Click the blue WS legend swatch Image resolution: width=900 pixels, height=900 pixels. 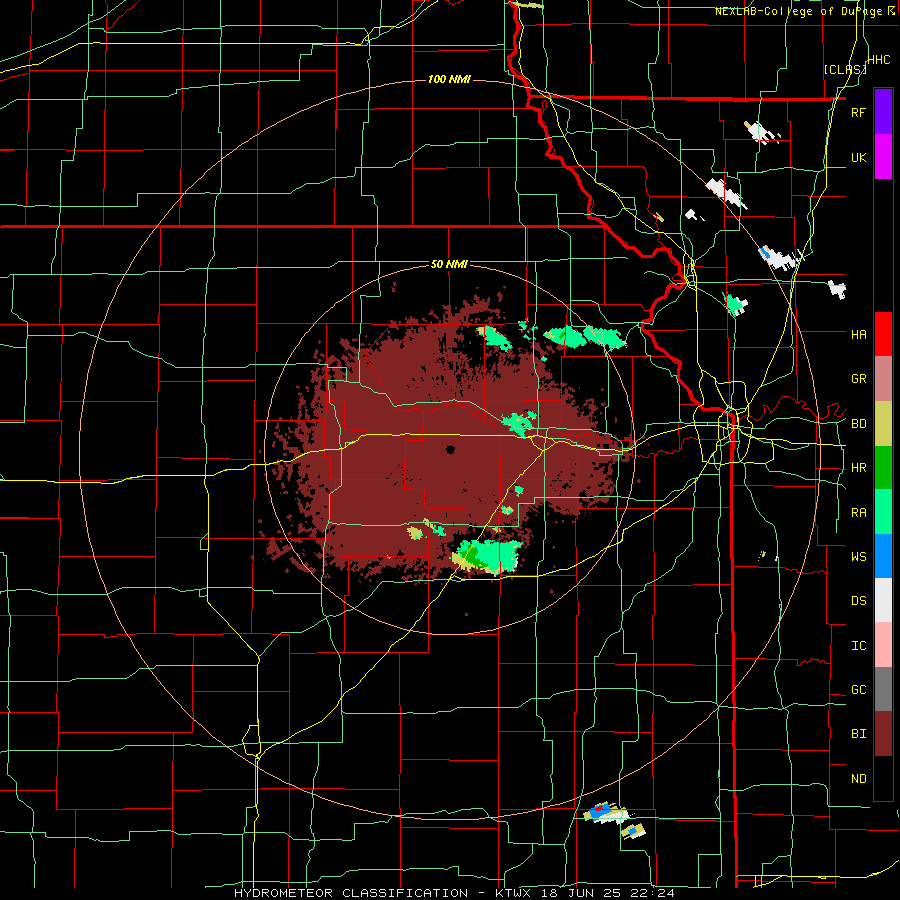point(883,556)
